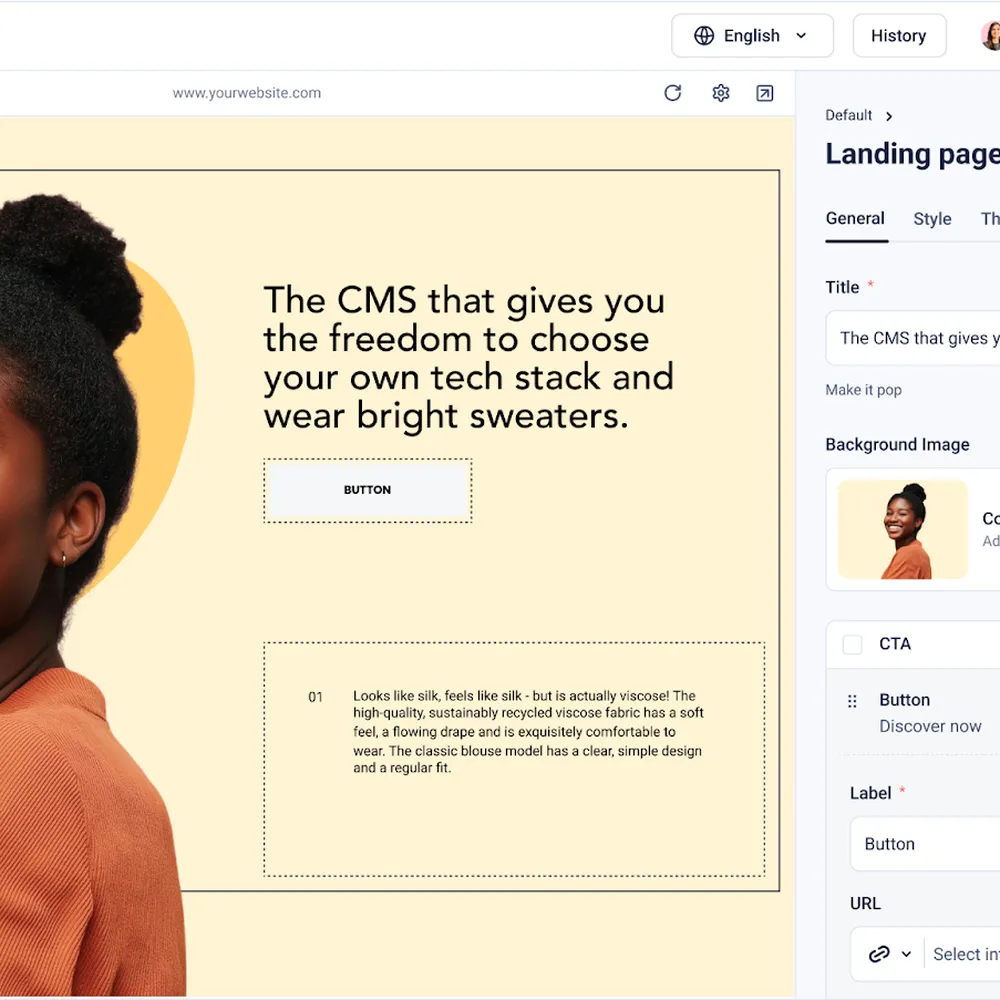Grab the drag handle beside Button item
This screenshot has width=1000, height=1000.
click(x=852, y=702)
